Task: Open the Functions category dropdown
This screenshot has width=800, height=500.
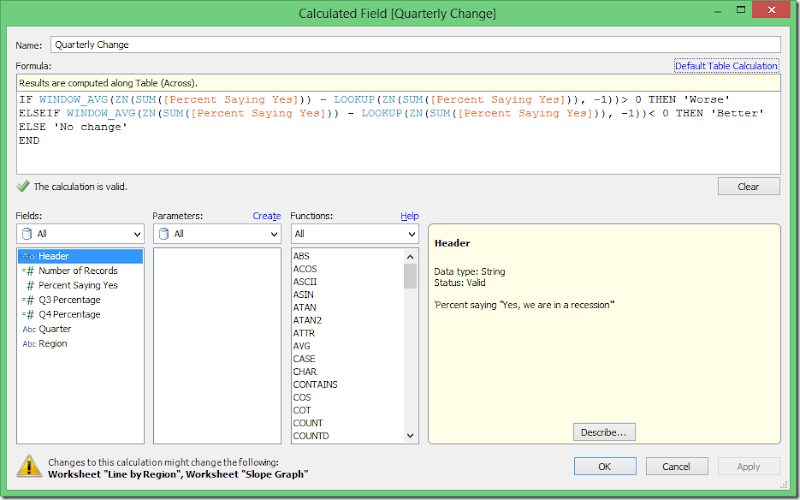Action: 354,234
